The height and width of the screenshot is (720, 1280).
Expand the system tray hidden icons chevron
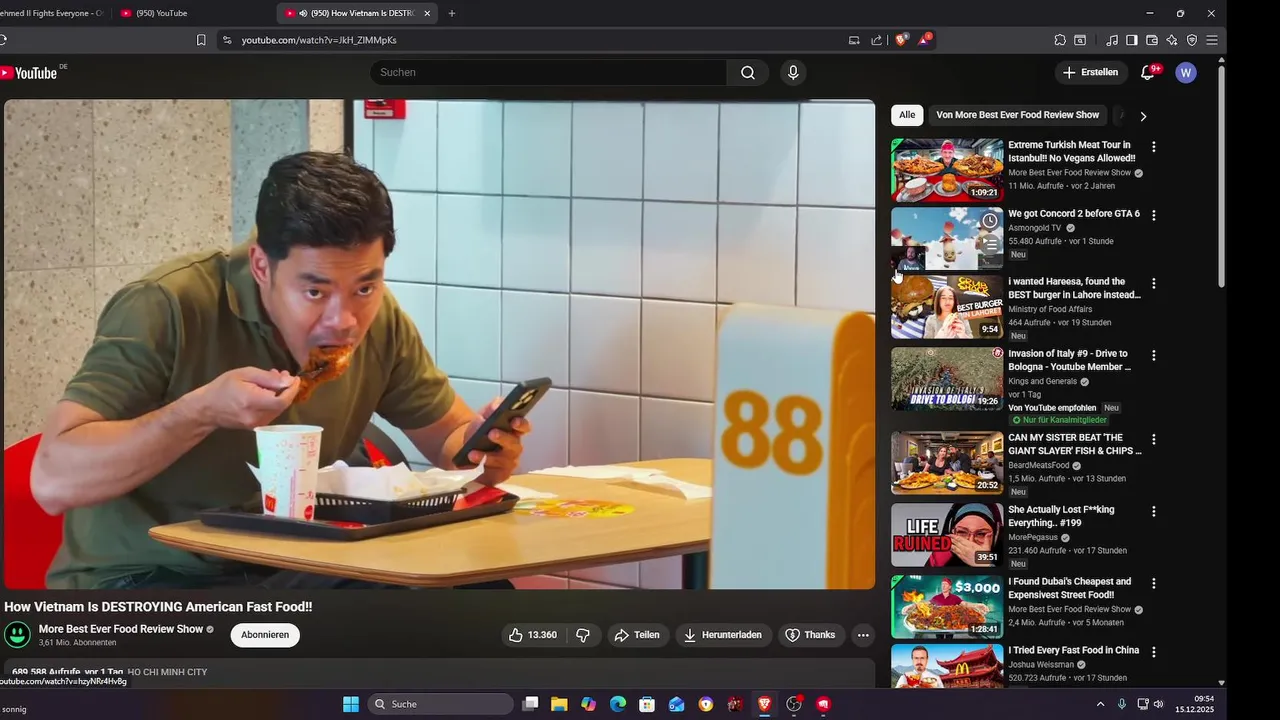pyautogui.click(x=1101, y=704)
